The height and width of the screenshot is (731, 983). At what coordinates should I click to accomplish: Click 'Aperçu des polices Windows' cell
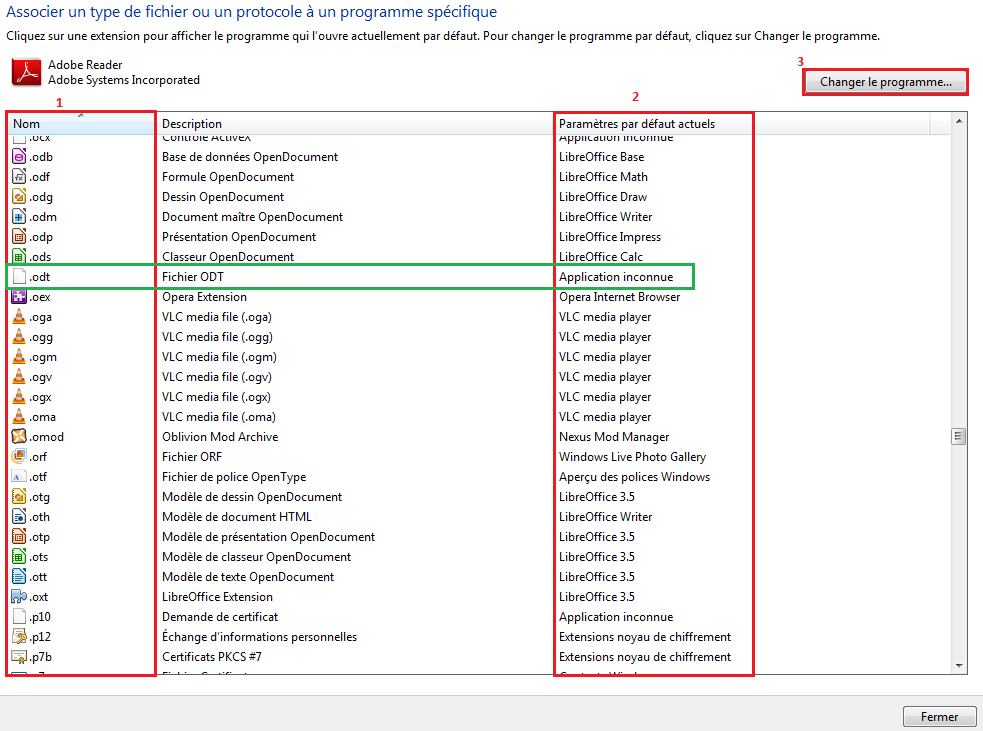coord(634,476)
